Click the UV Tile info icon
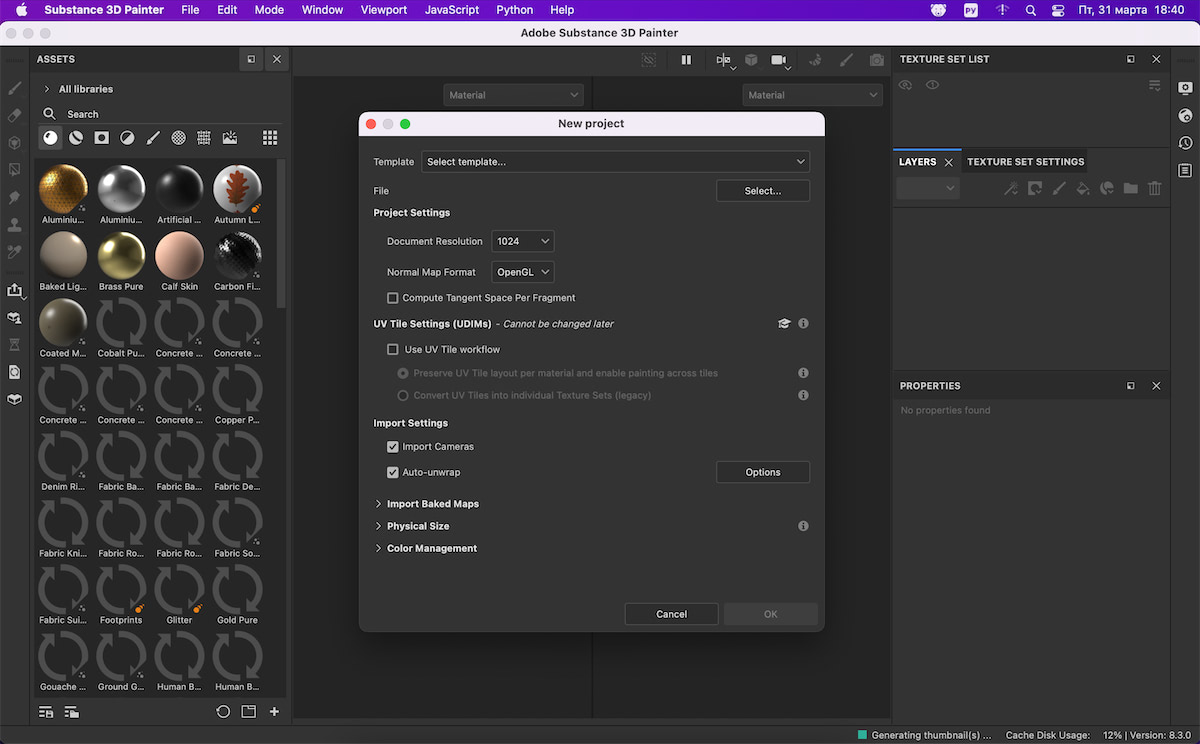1200x744 pixels. point(803,324)
